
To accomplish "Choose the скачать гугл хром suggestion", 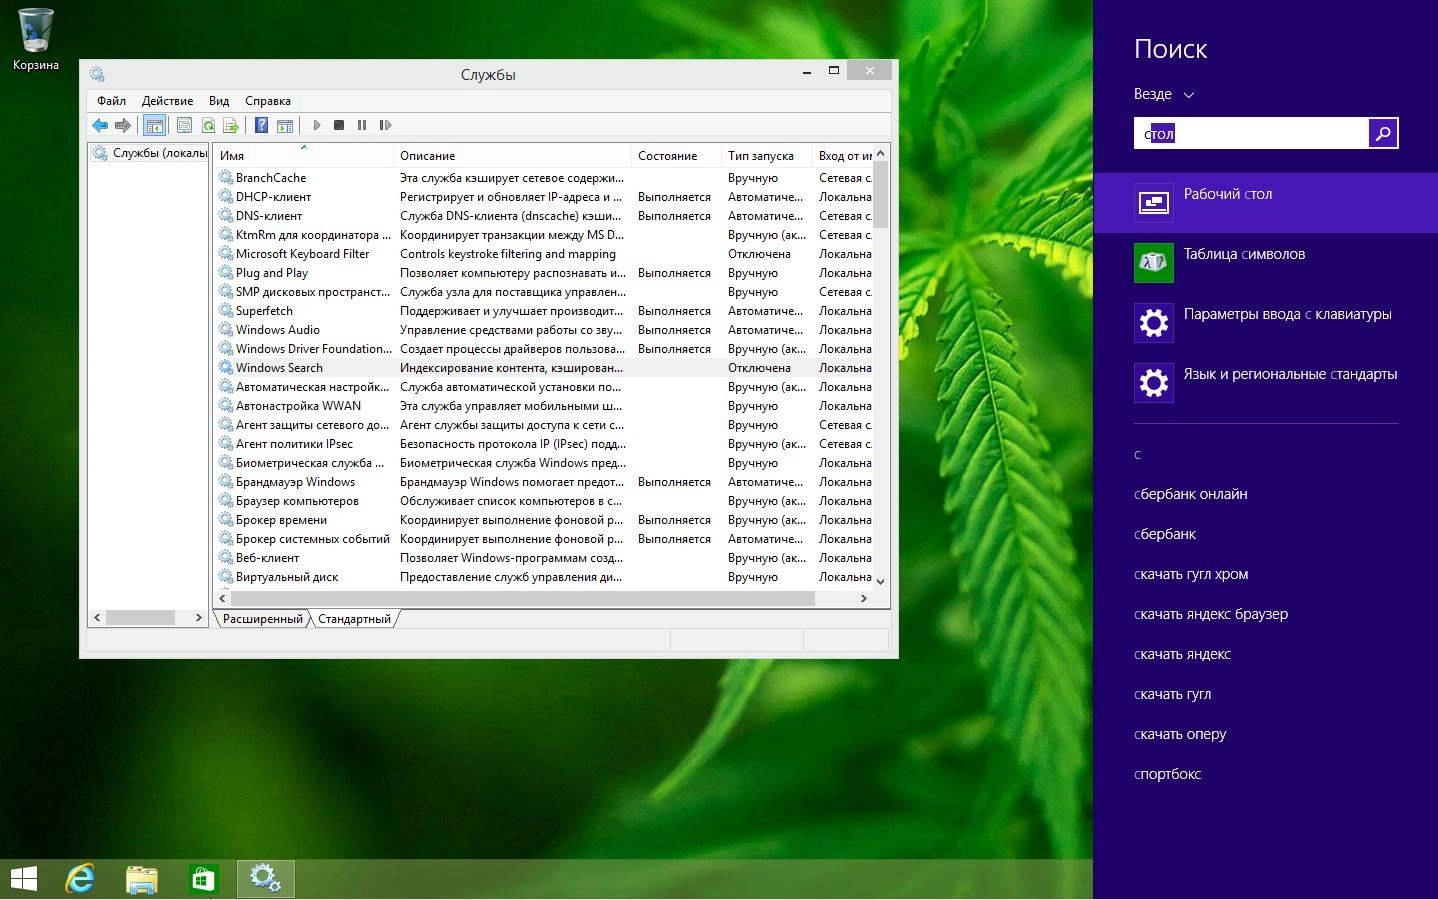I will 1191,574.
